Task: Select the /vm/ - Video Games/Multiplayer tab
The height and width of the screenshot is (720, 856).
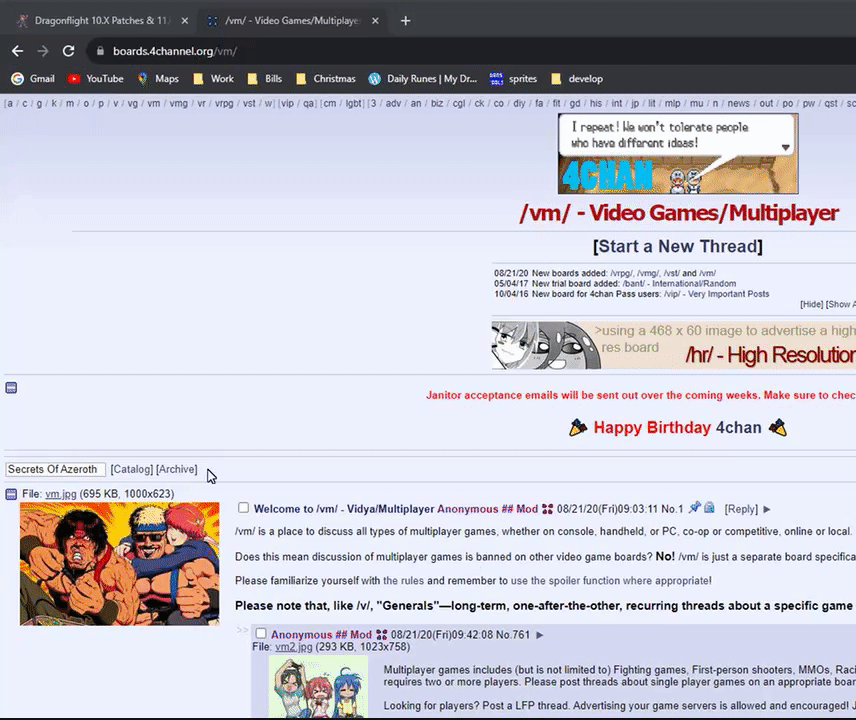Action: (x=292, y=21)
